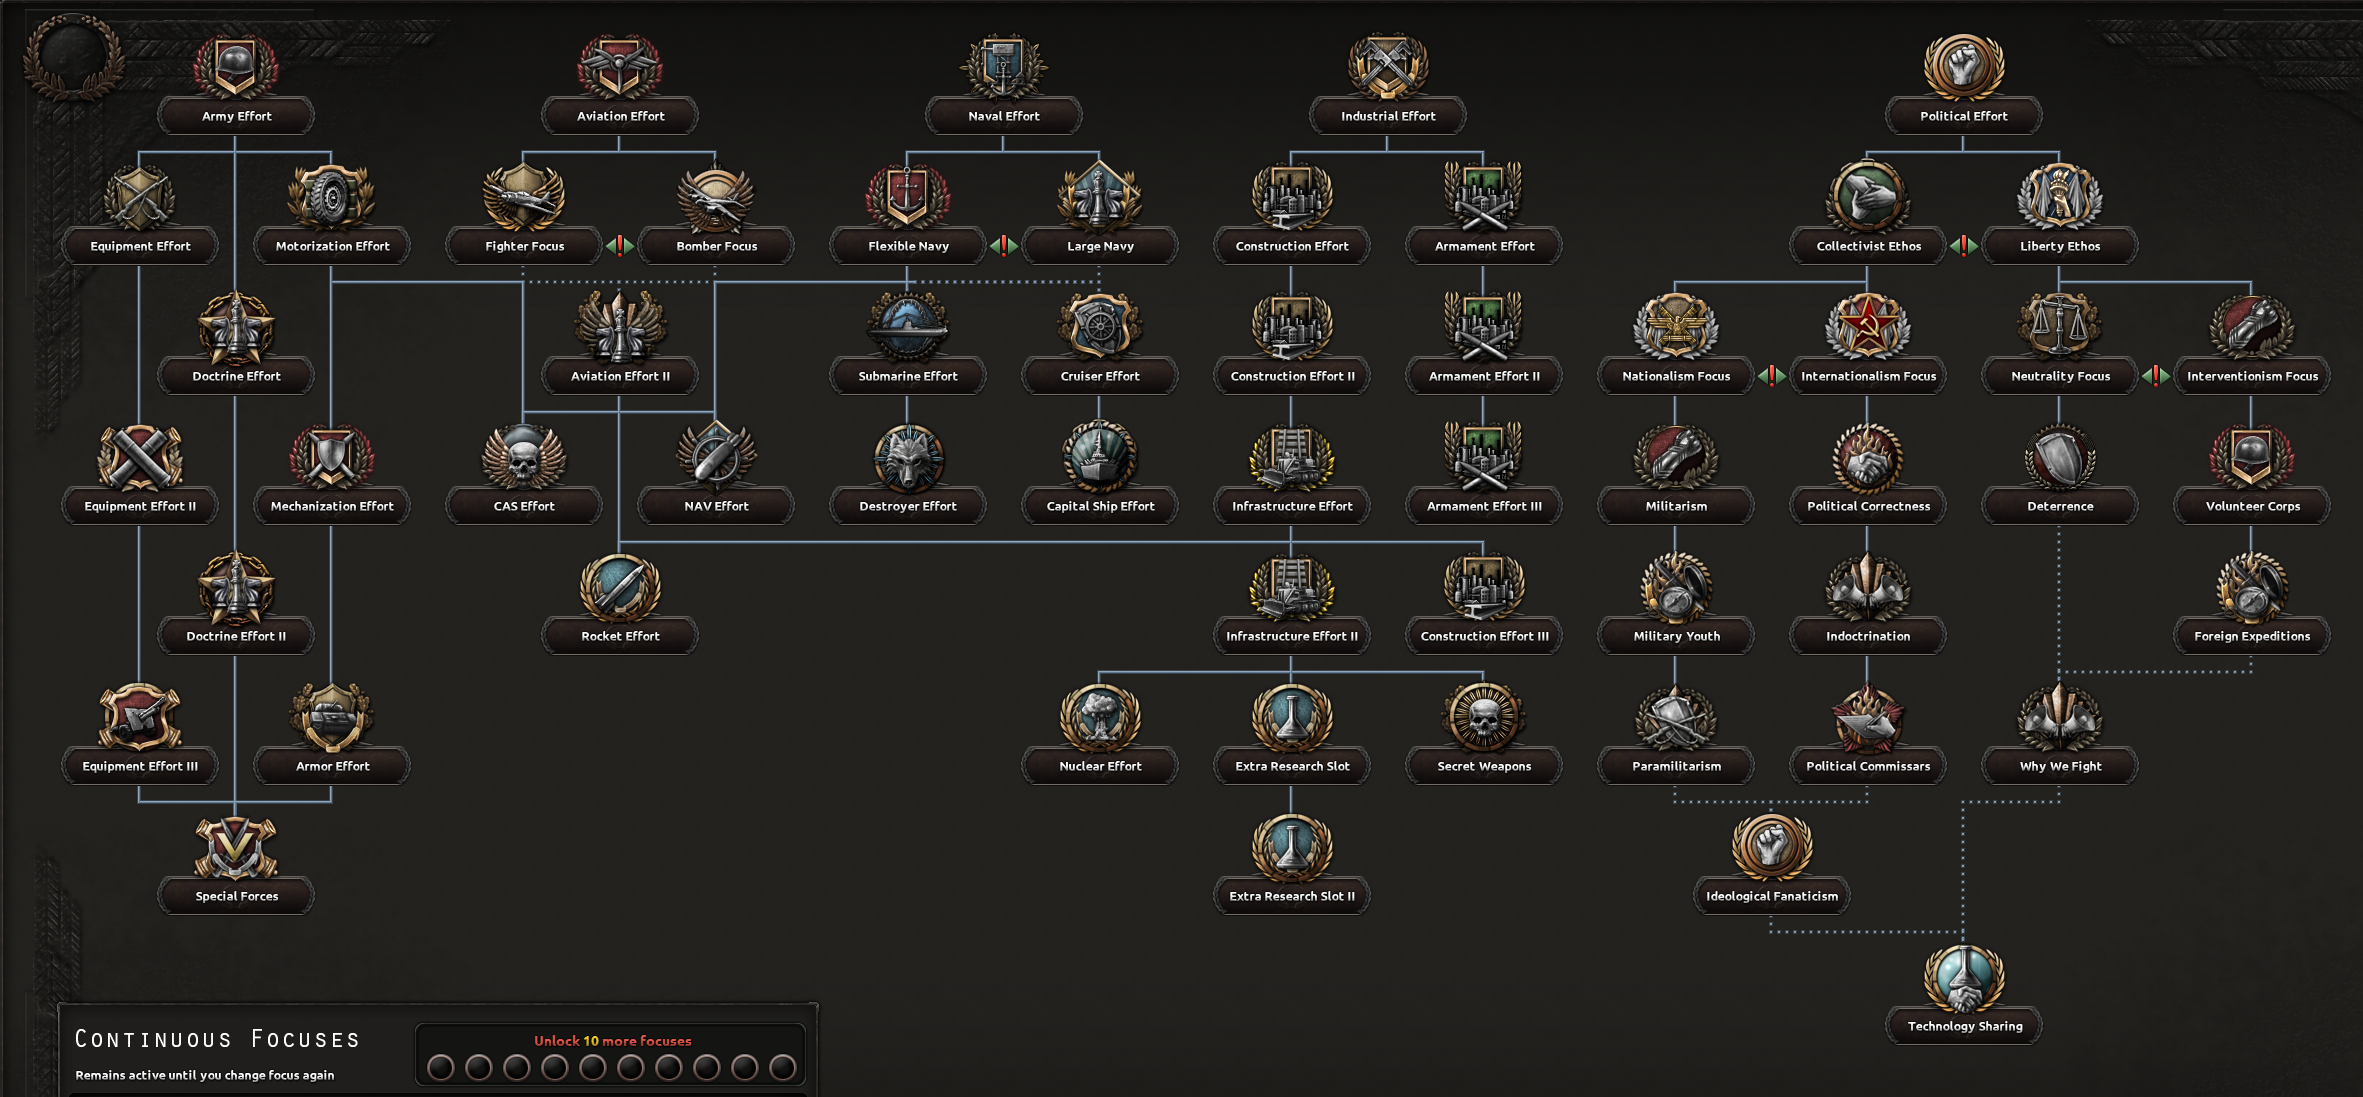Click the Political Effort raised fist icon
This screenshot has height=1097, width=2363.
1963,65
